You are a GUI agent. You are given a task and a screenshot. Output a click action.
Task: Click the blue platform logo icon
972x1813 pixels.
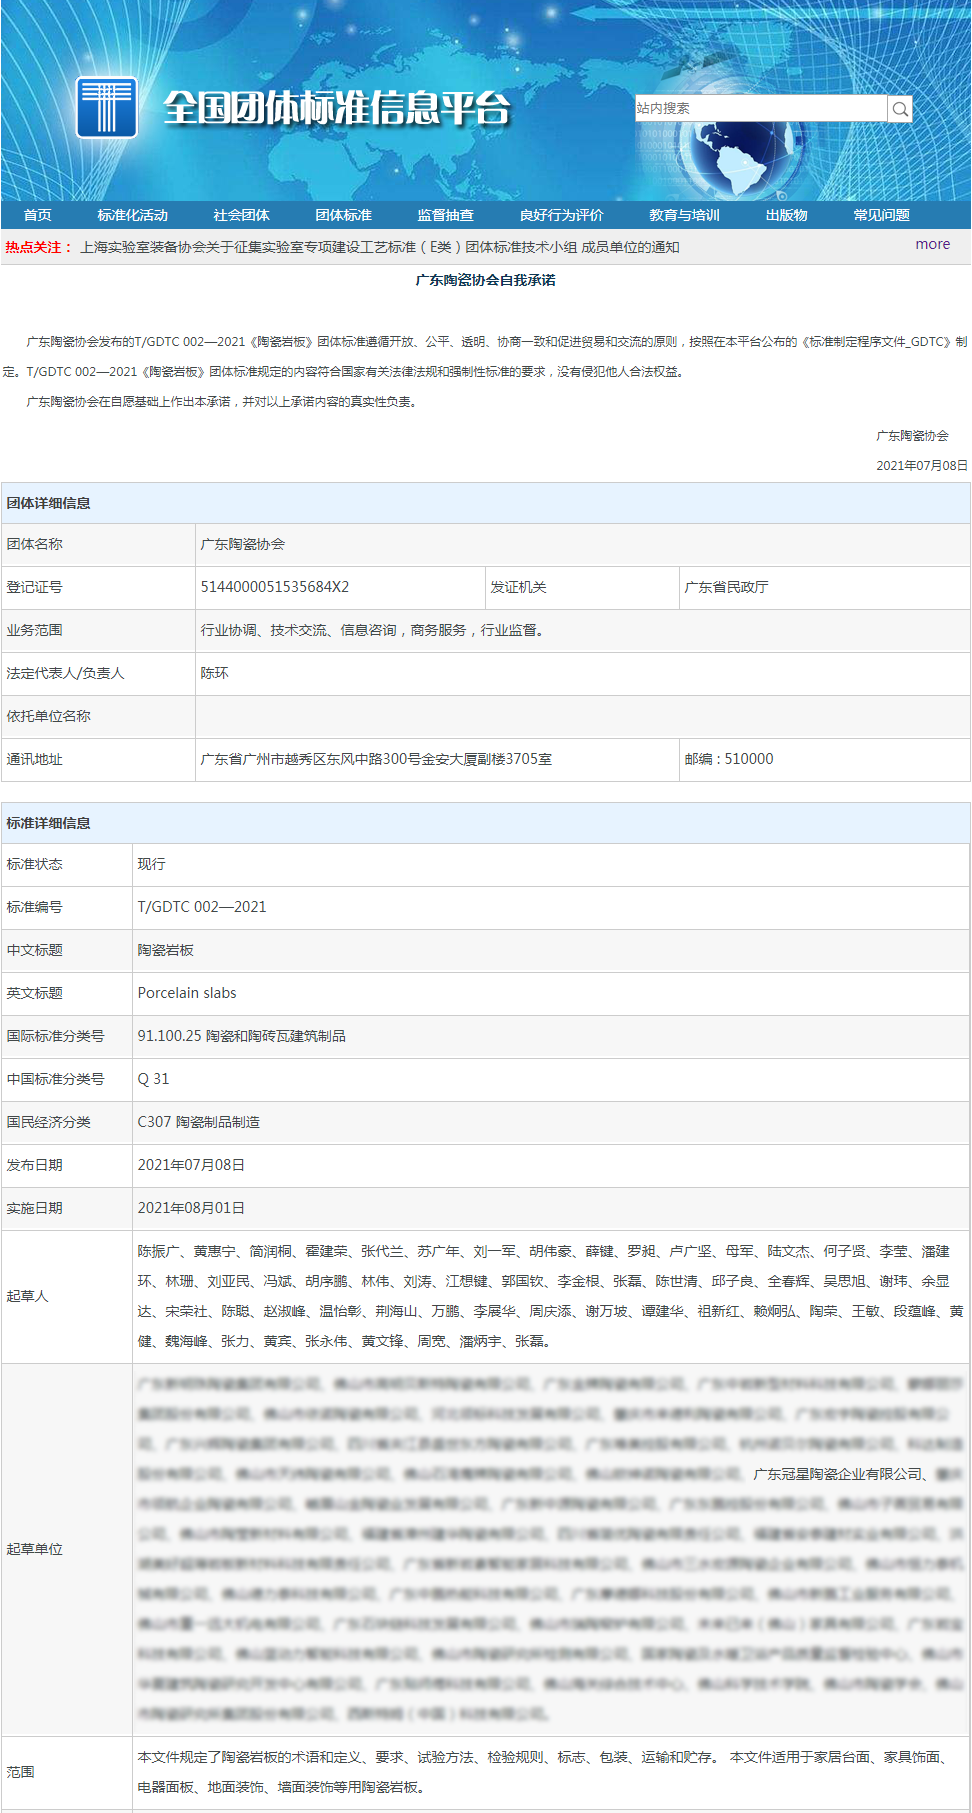(106, 107)
